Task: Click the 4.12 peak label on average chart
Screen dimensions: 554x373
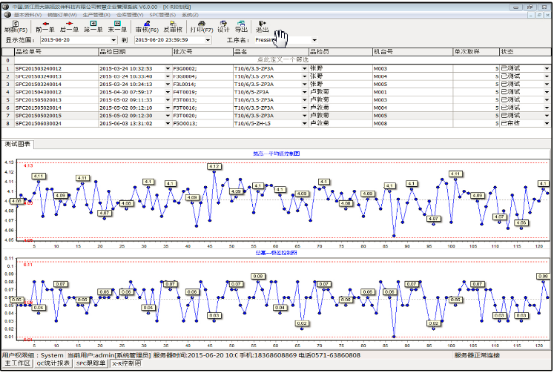Action: 214,166
